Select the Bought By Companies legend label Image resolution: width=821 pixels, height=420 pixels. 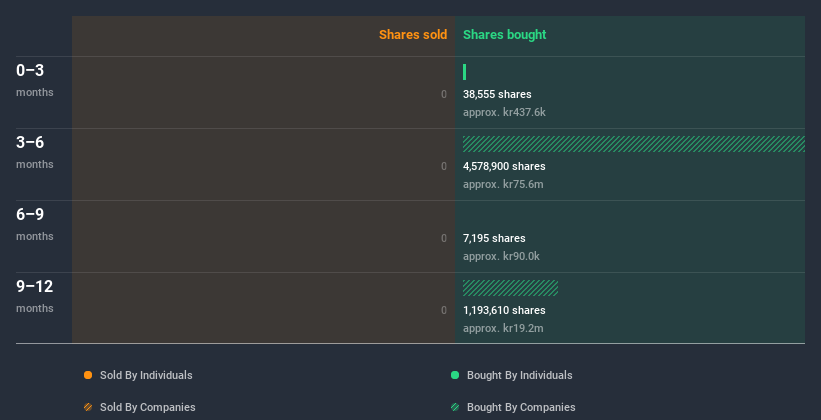pos(521,407)
